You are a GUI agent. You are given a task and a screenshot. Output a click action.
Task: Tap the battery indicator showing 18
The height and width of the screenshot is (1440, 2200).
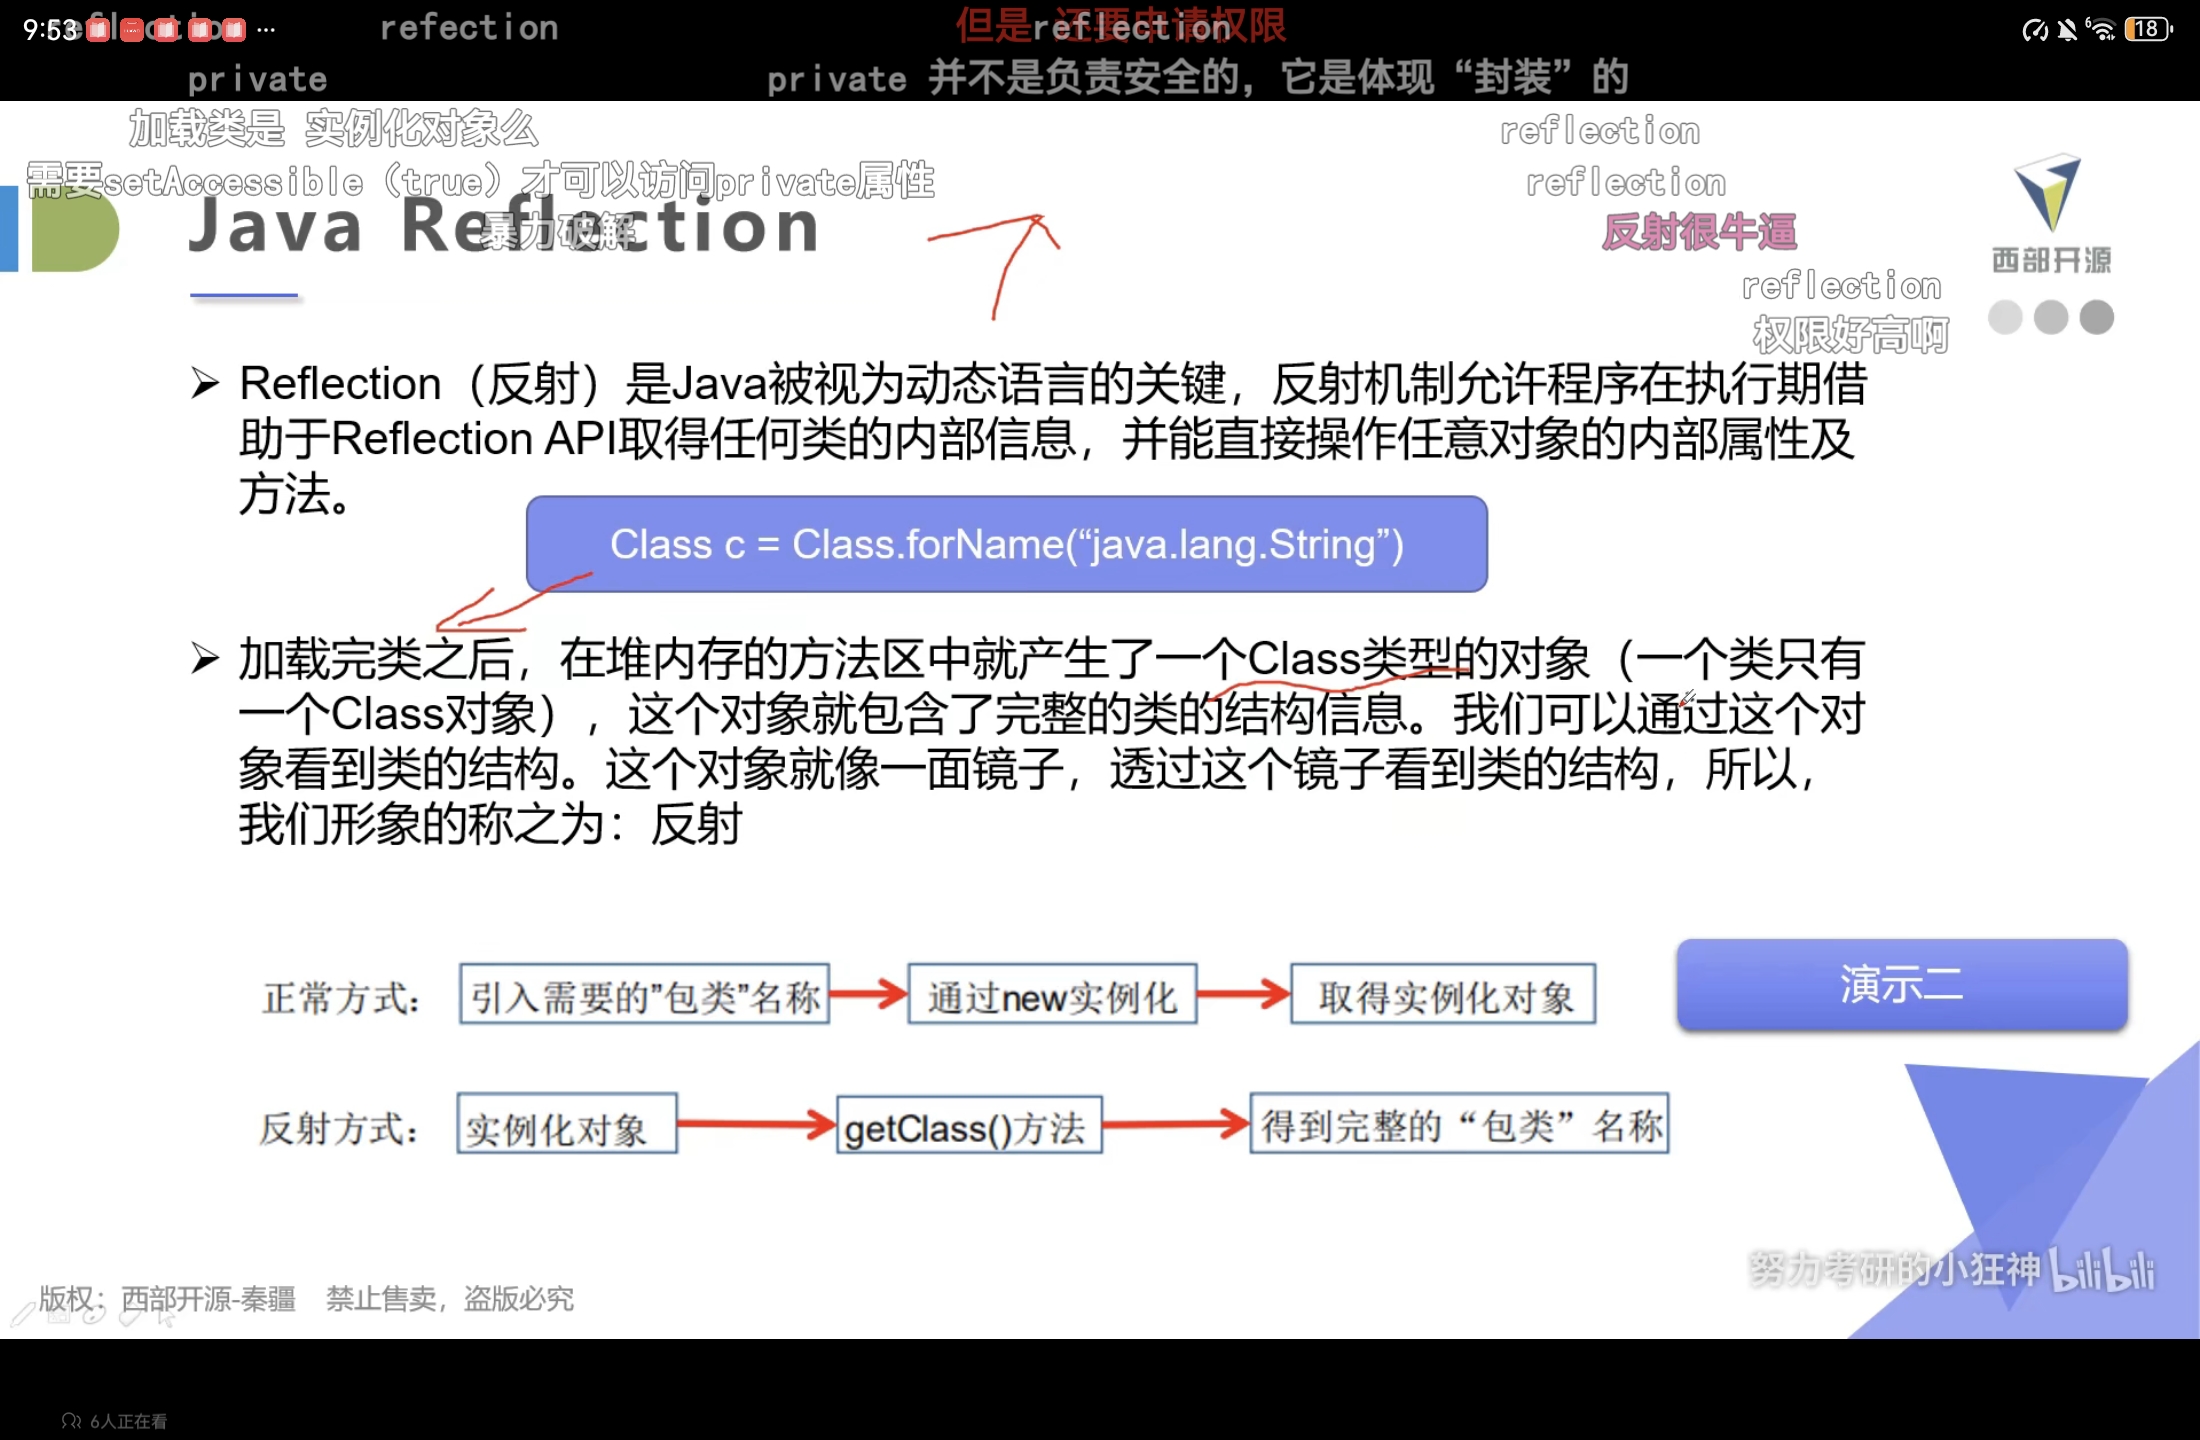(x=2148, y=30)
